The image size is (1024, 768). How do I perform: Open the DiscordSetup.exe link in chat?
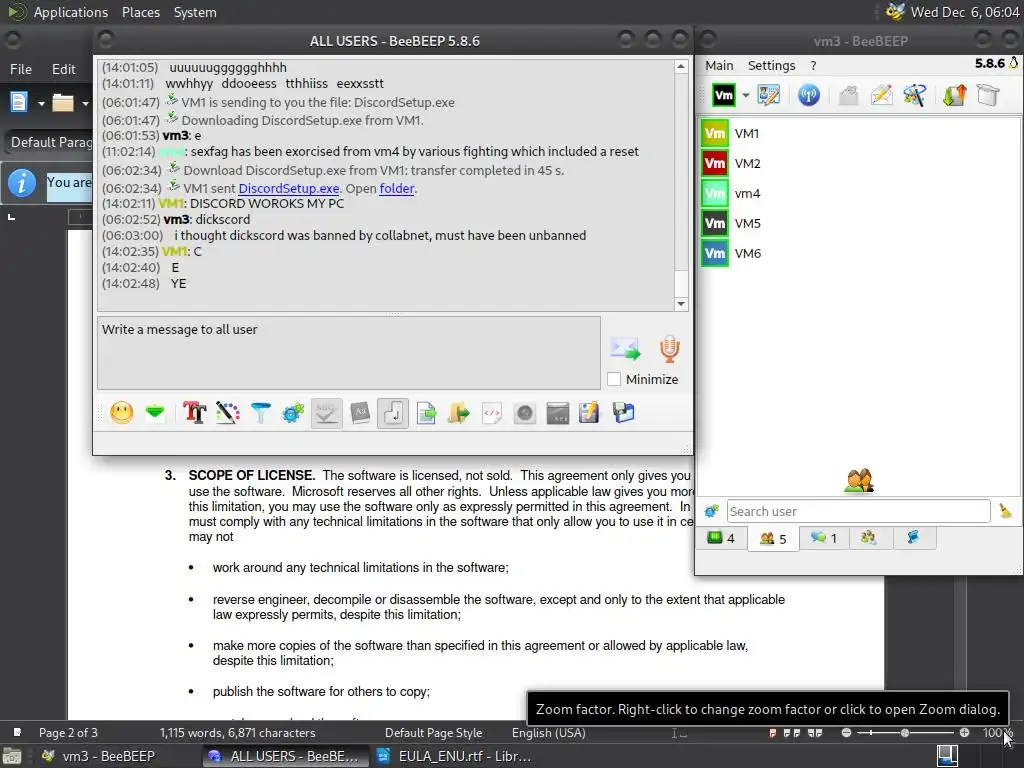click(x=289, y=188)
